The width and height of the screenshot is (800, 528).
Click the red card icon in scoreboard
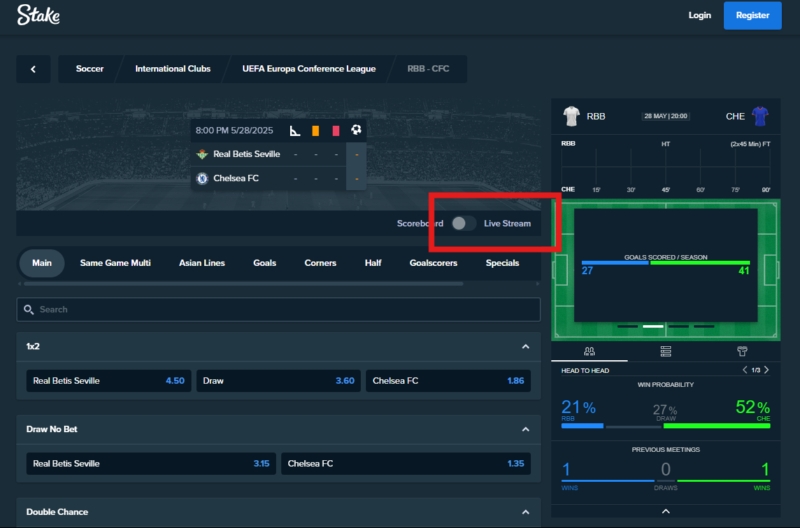[336, 131]
